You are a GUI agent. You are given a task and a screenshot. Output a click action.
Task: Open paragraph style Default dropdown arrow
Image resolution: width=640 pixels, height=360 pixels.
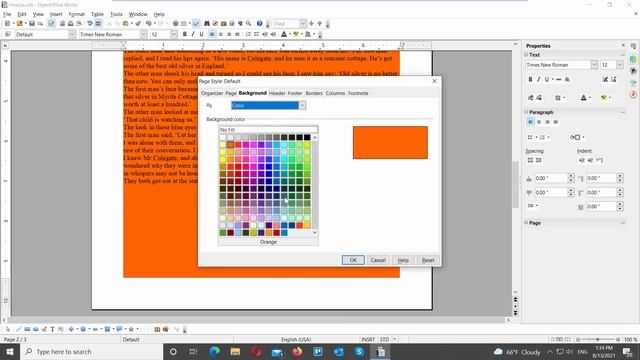(72, 34)
